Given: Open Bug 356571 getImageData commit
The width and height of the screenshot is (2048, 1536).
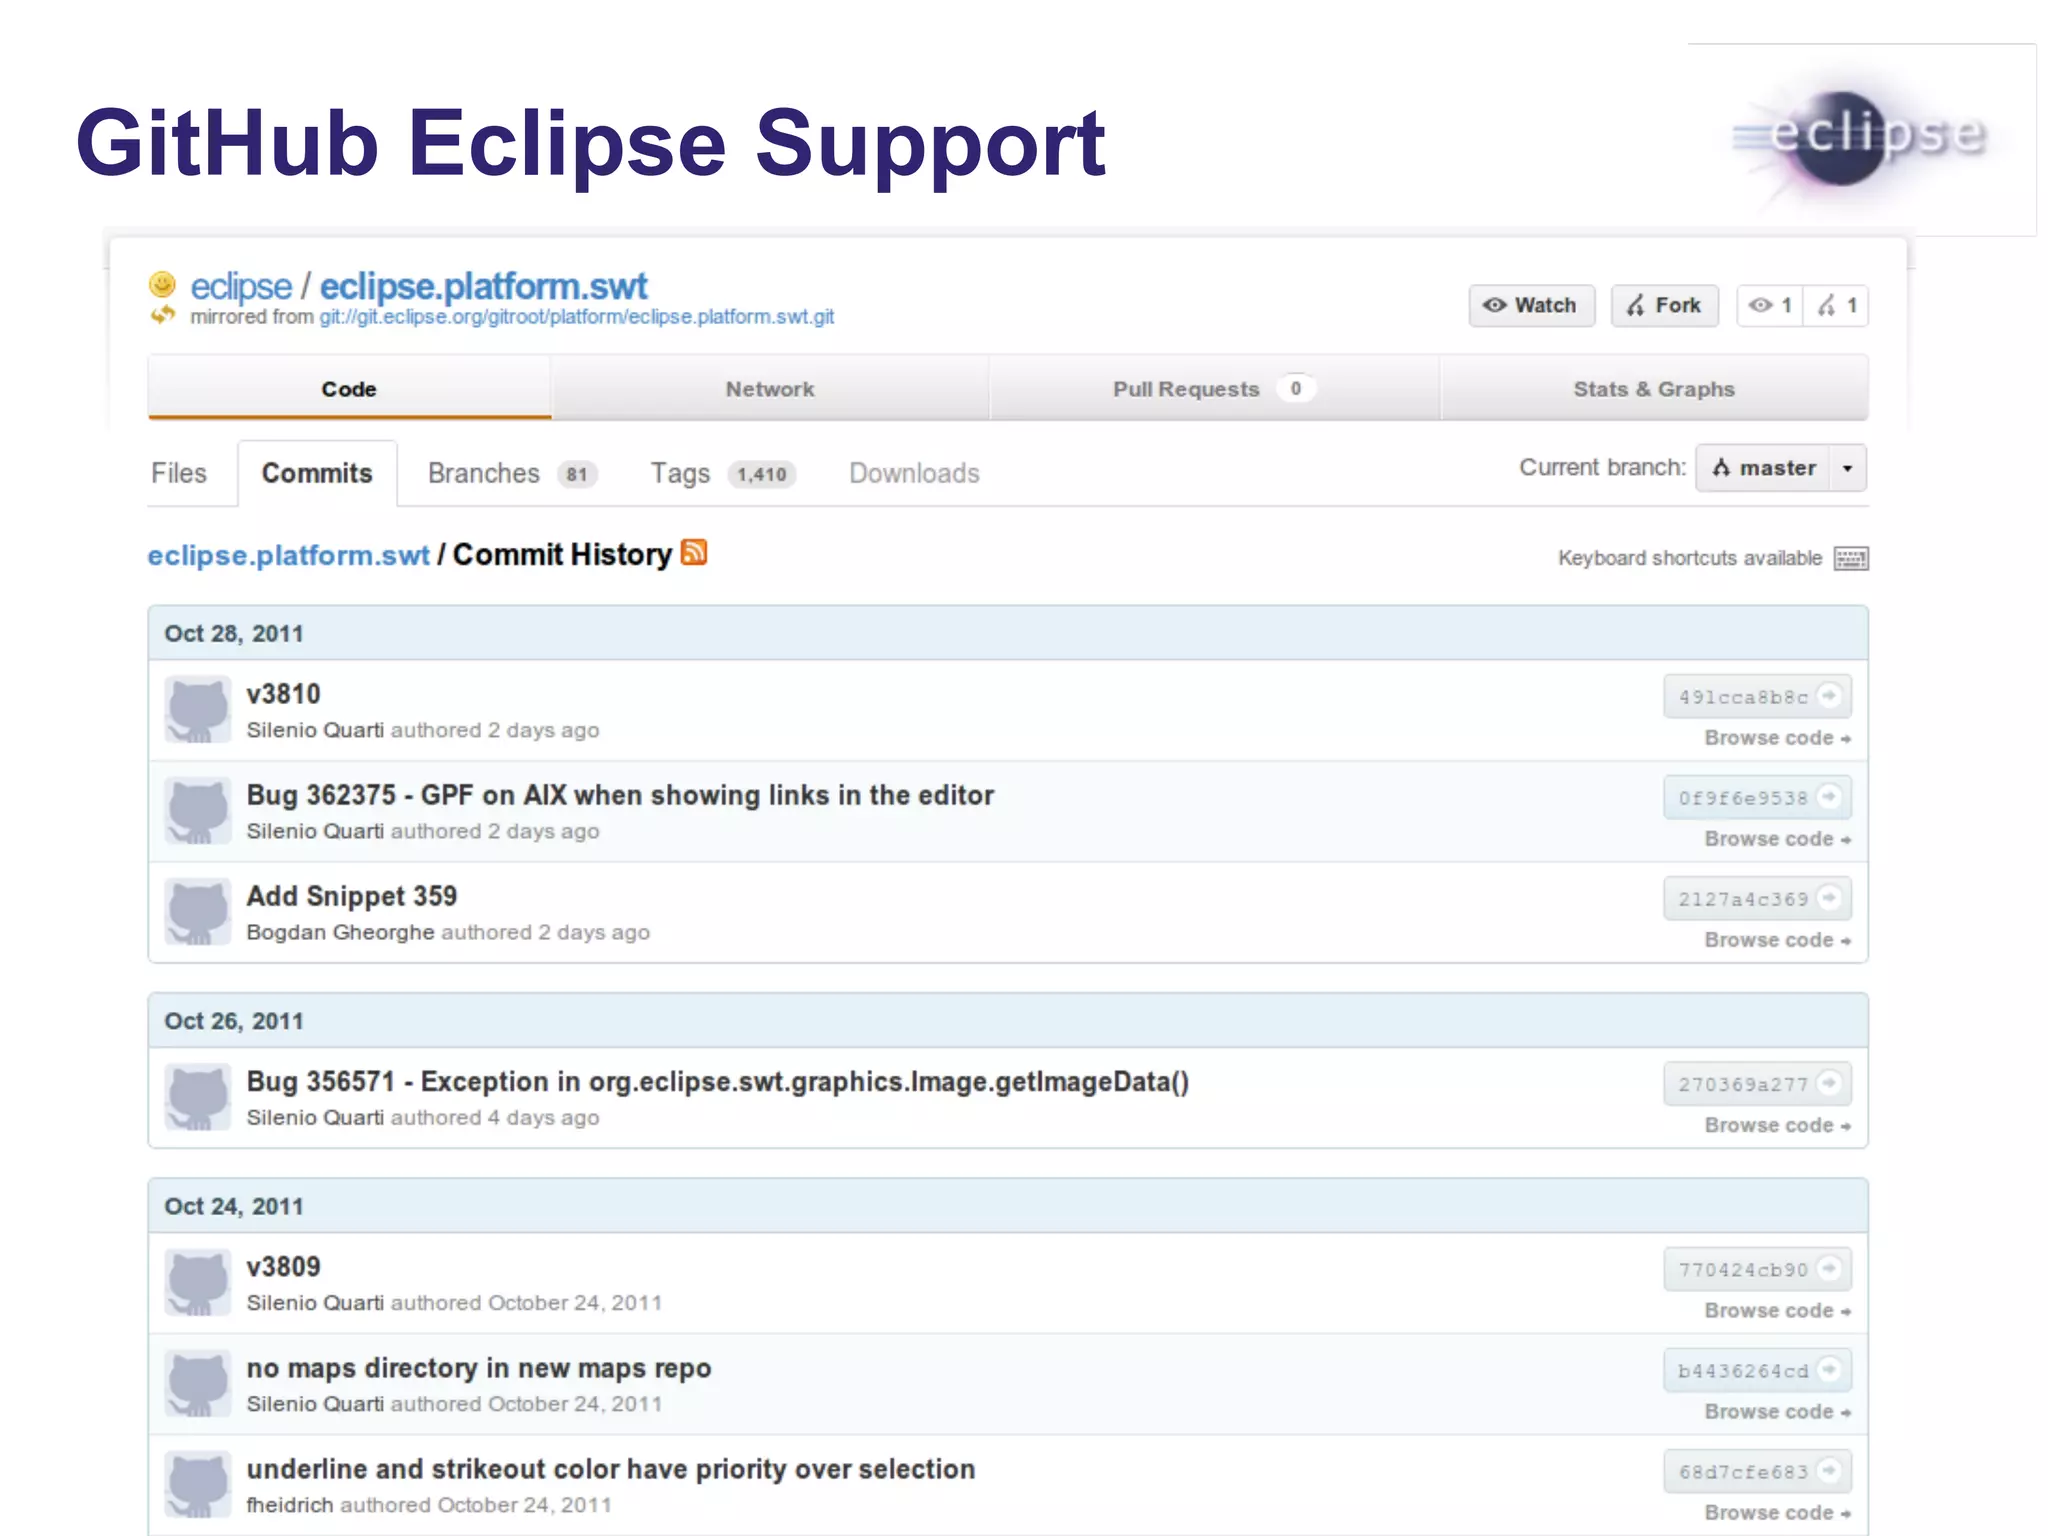Looking at the screenshot, I should (x=717, y=1082).
